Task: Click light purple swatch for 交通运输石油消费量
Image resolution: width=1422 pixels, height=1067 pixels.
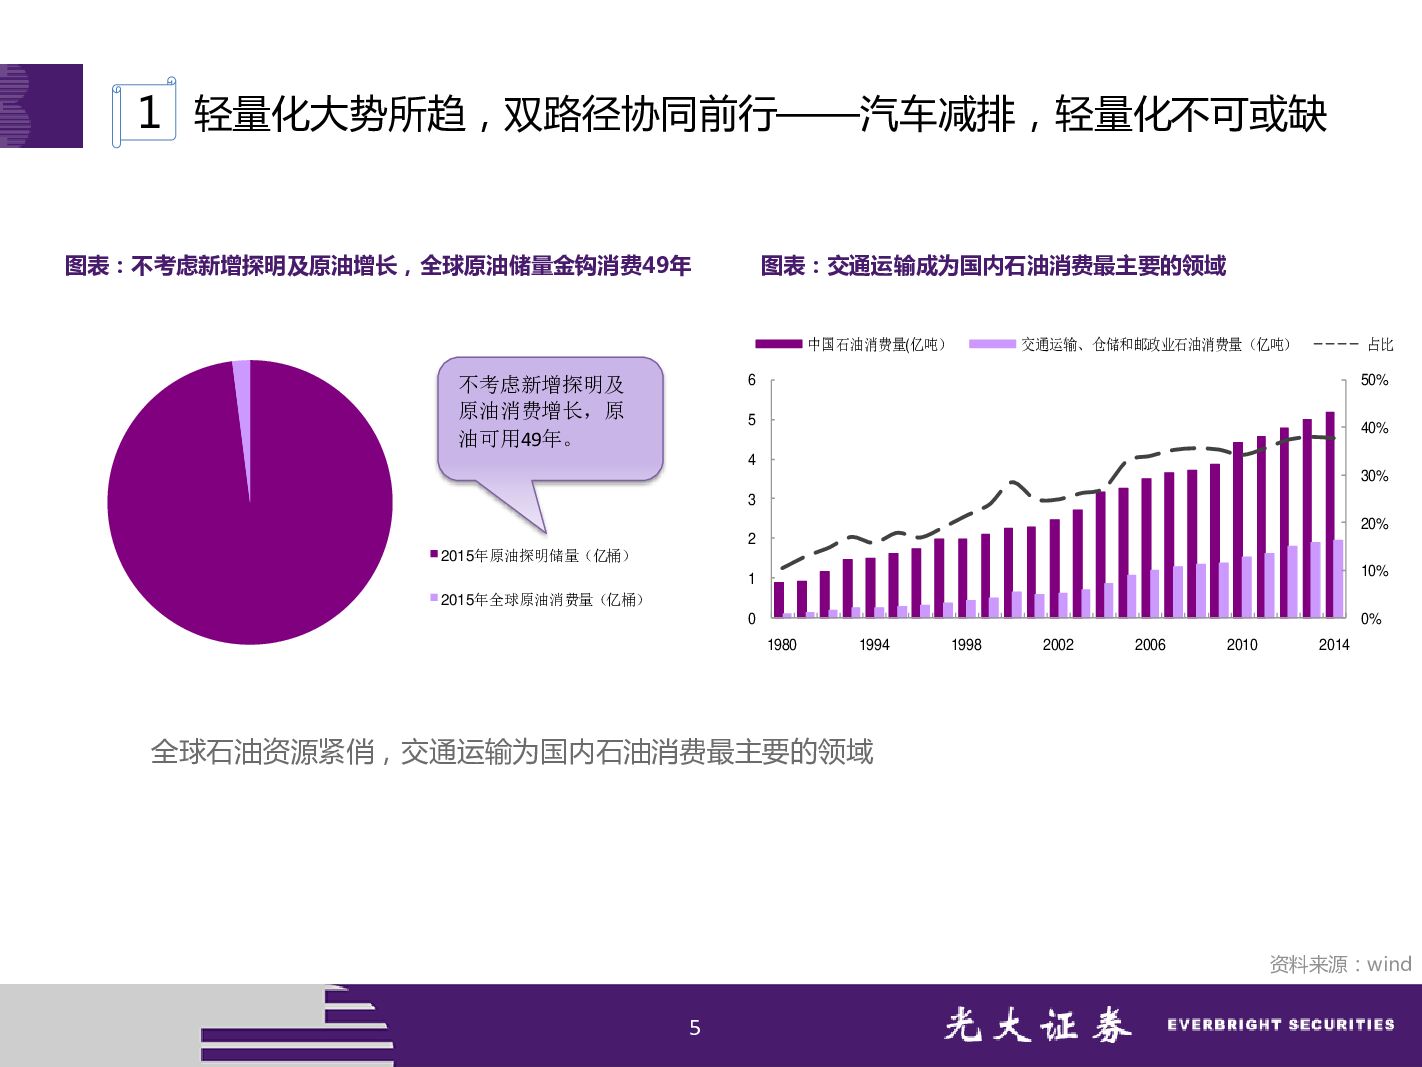Action: pyautogui.click(x=992, y=344)
